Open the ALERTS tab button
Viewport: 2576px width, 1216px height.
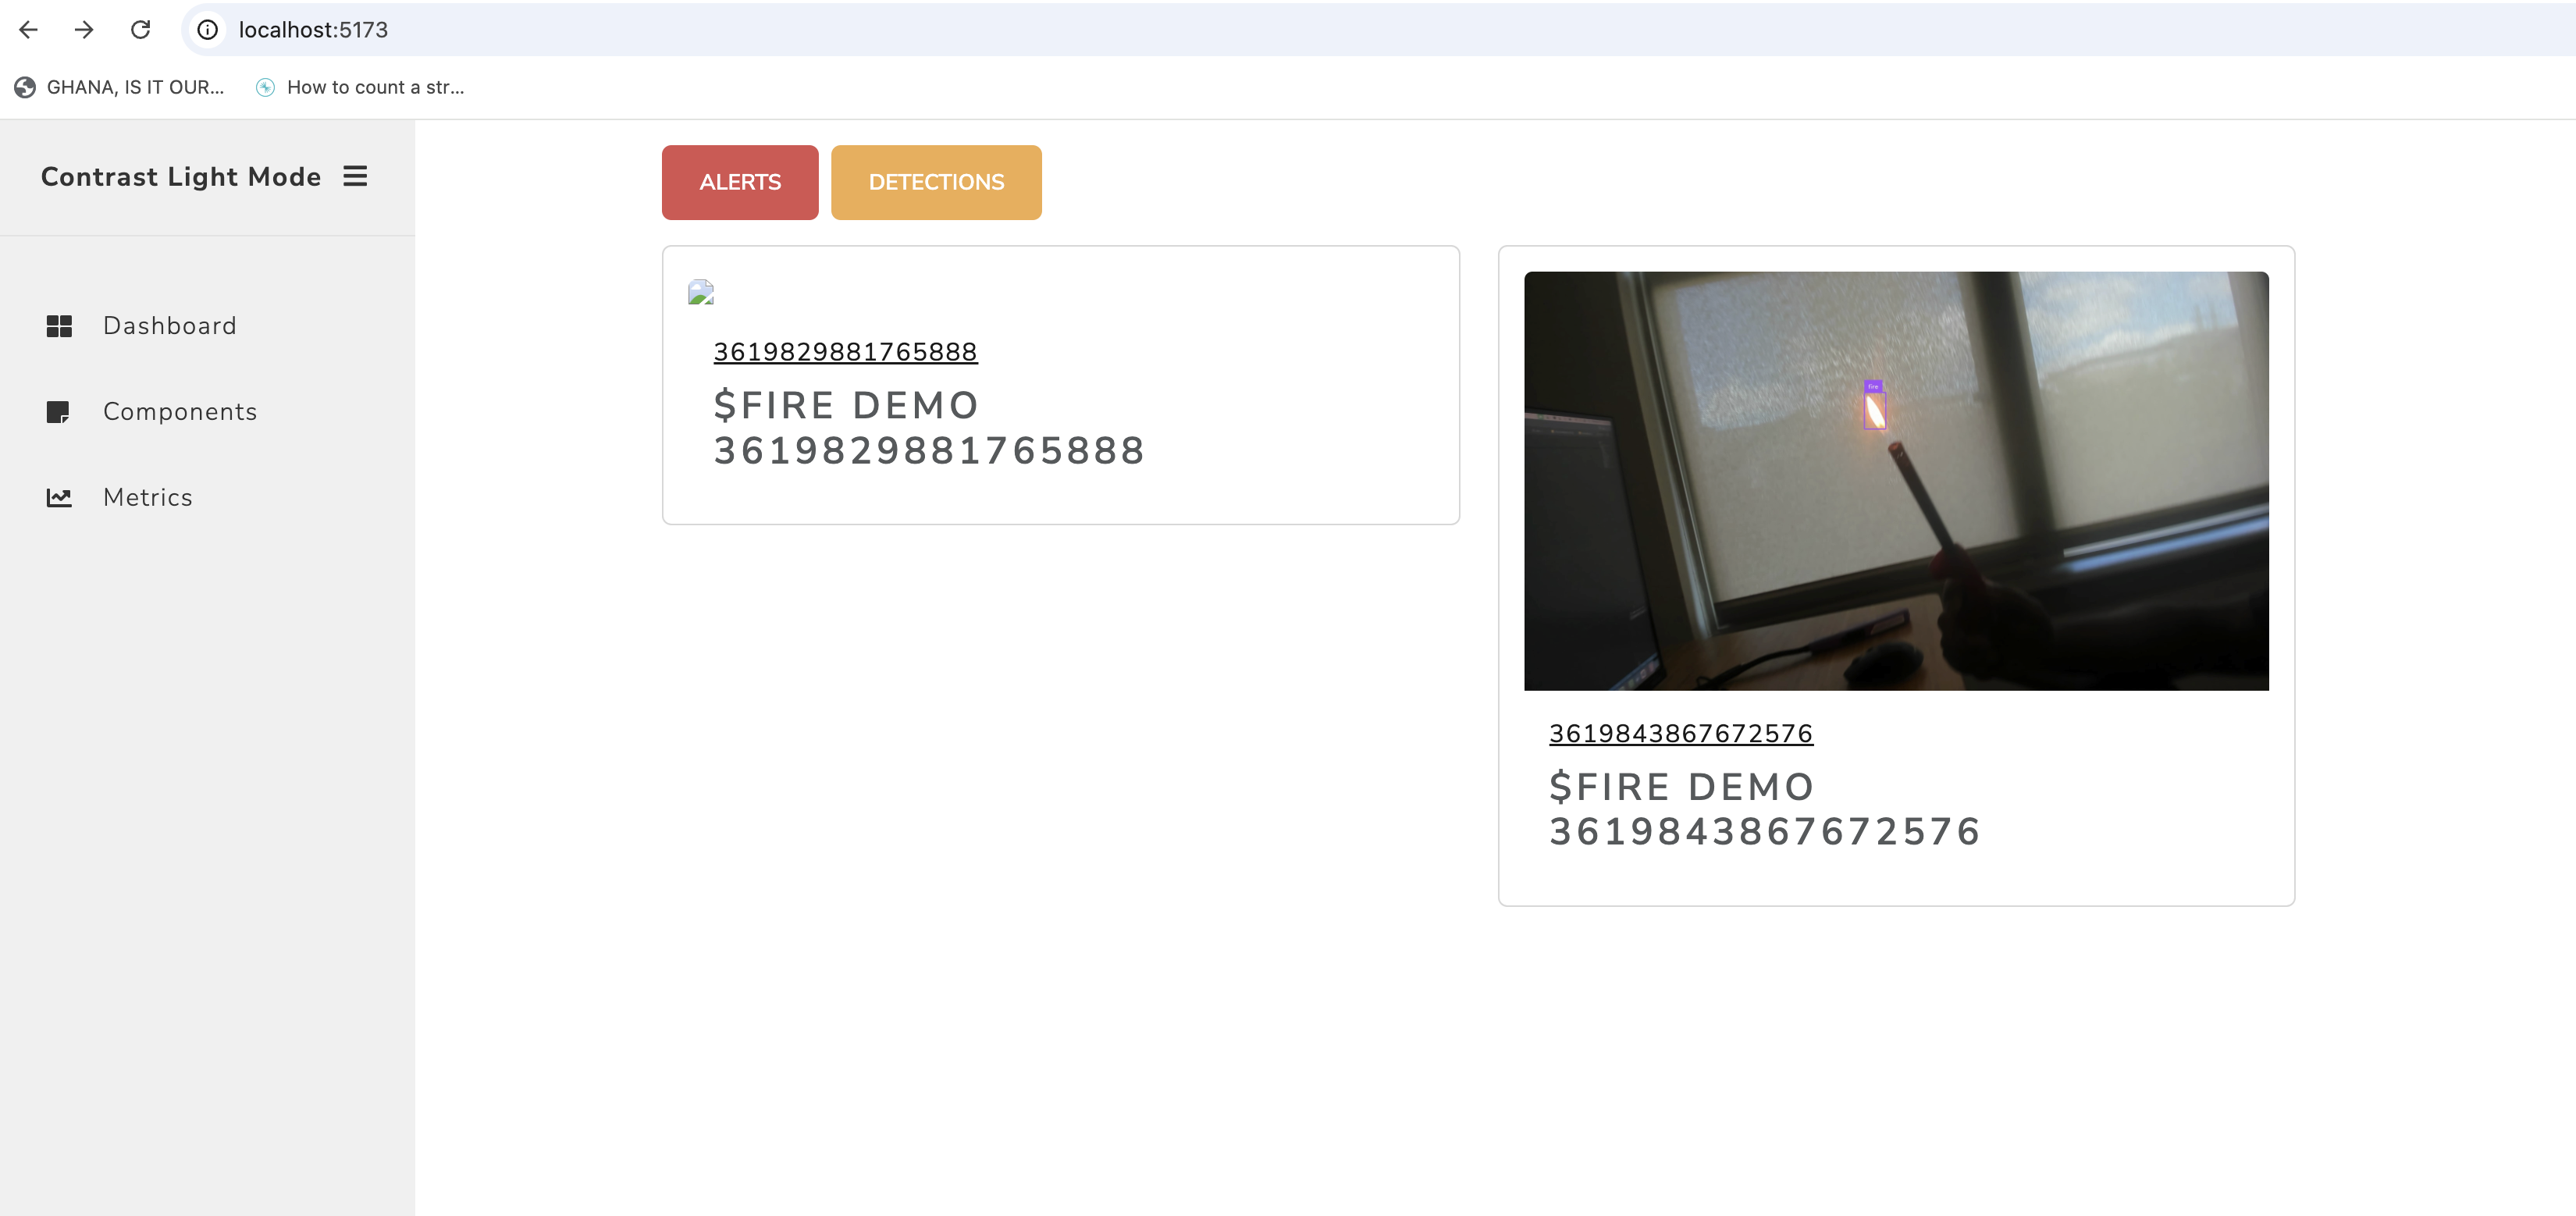click(x=739, y=182)
